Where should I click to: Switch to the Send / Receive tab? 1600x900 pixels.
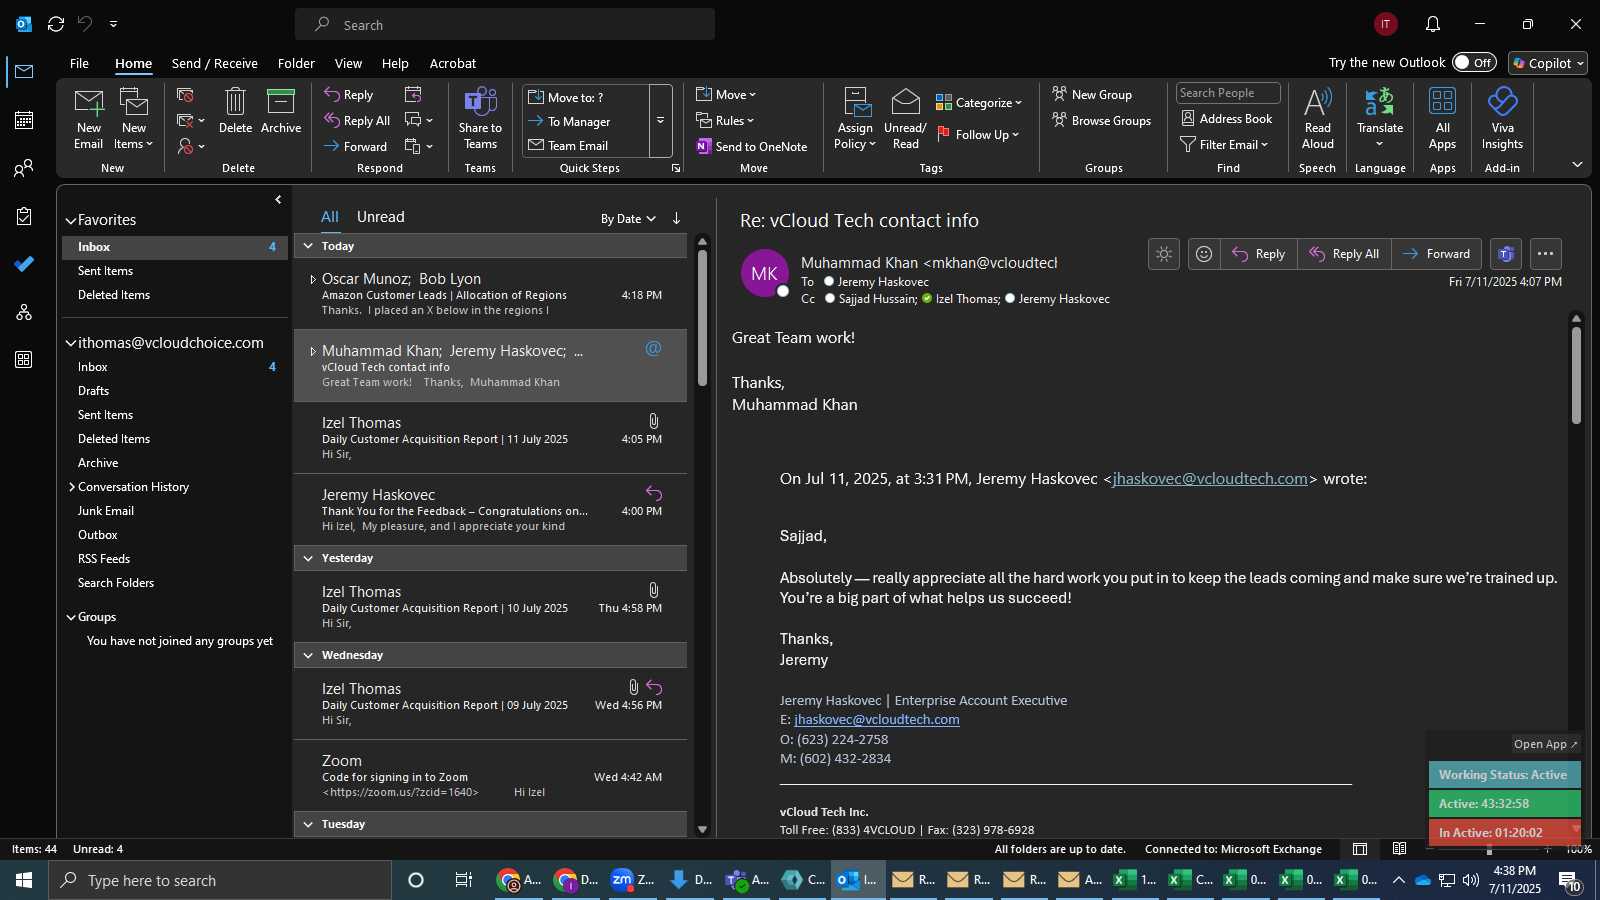tap(214, 63)
